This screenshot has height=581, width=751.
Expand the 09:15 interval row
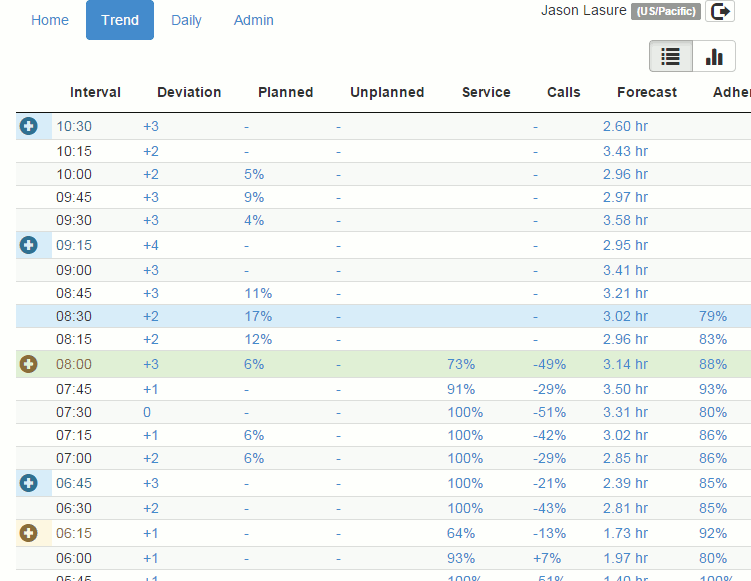coord(28,245)
